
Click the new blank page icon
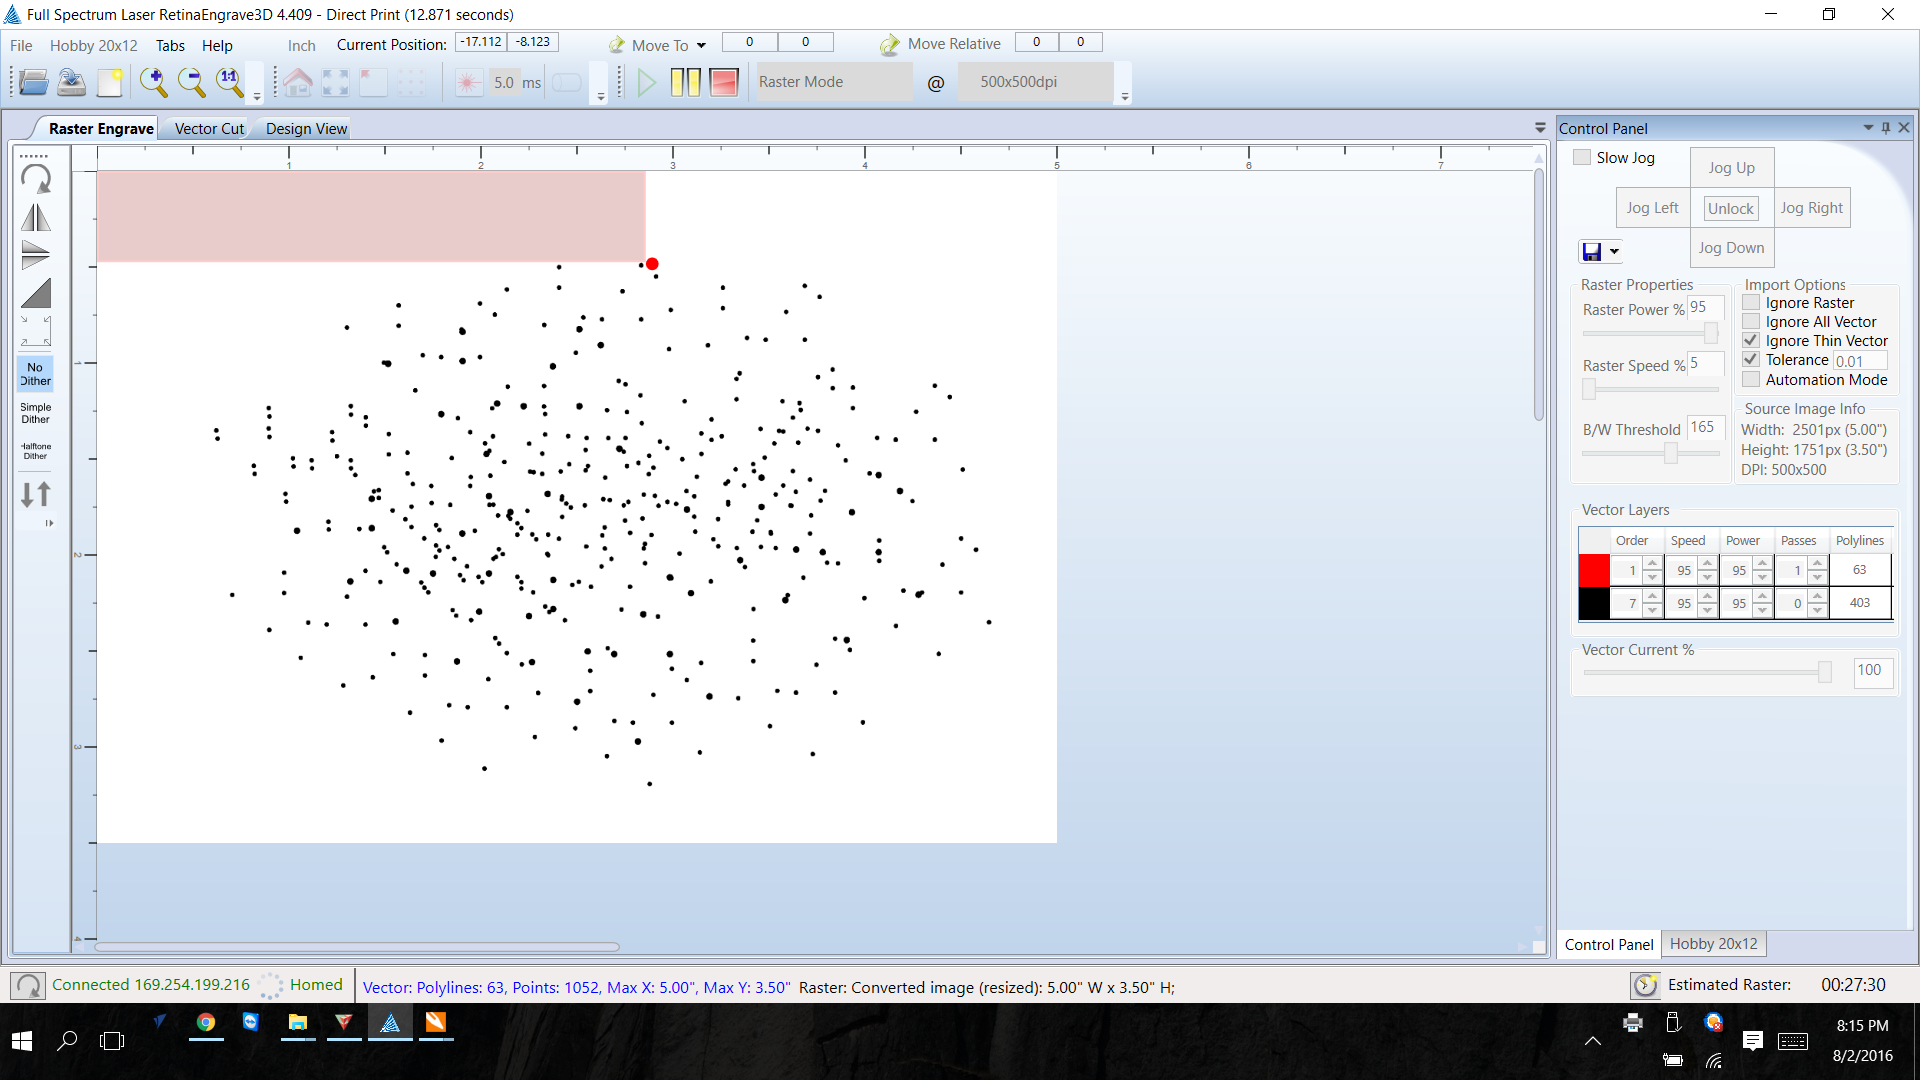[110, 82]
